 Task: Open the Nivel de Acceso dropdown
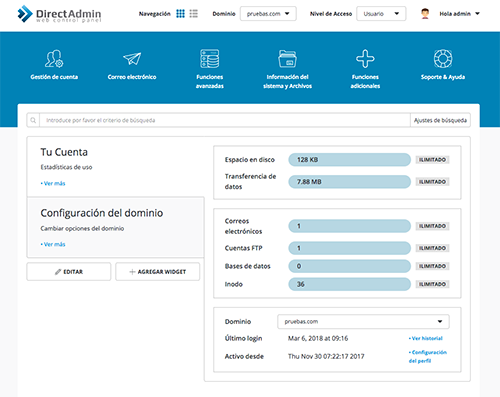(381, 14)
